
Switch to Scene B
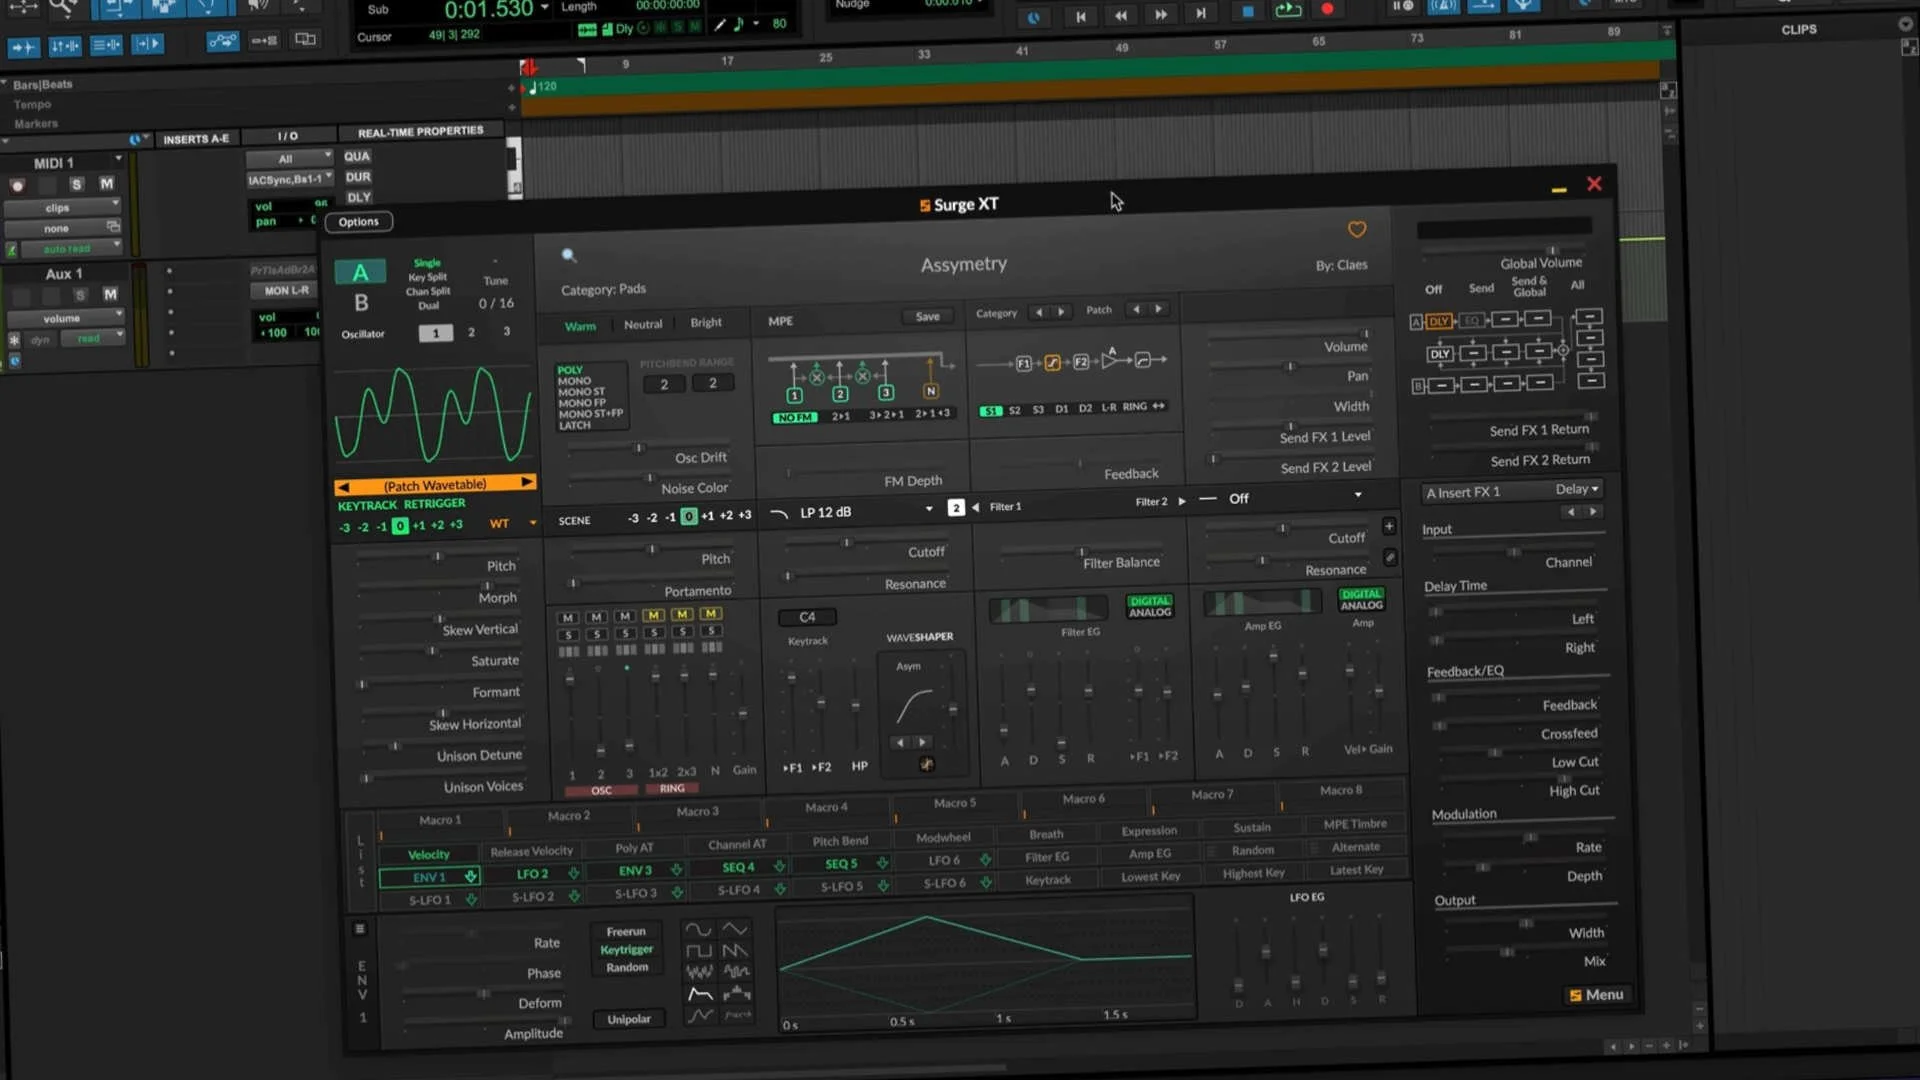[361, 303]
